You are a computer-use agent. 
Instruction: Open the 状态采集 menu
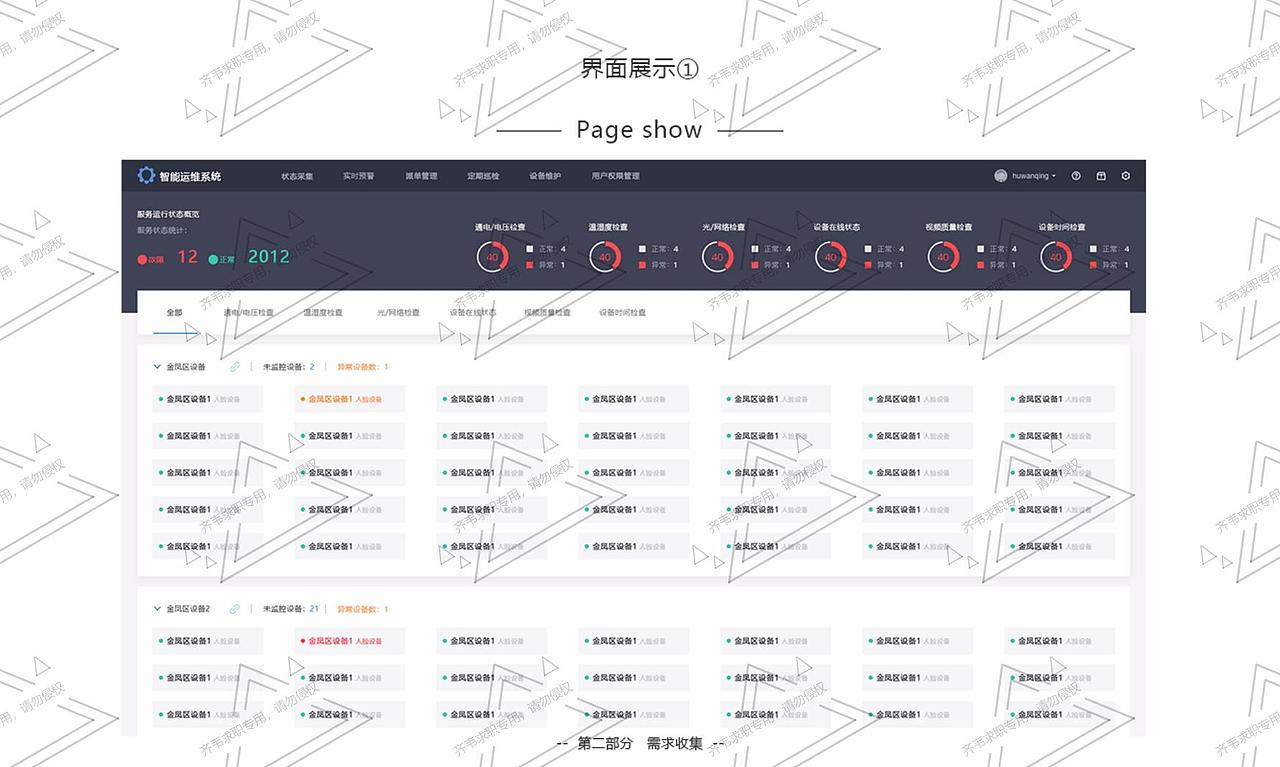297,176
